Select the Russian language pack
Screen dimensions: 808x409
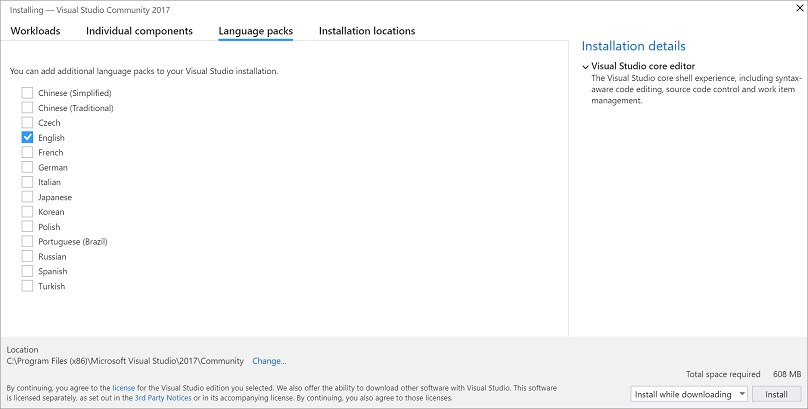pyautogui.click(x=27, y=256)
